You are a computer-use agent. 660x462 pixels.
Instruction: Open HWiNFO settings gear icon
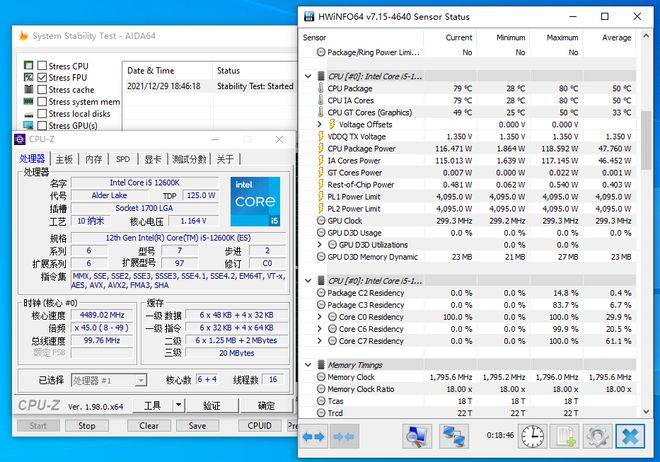(597, 436)
